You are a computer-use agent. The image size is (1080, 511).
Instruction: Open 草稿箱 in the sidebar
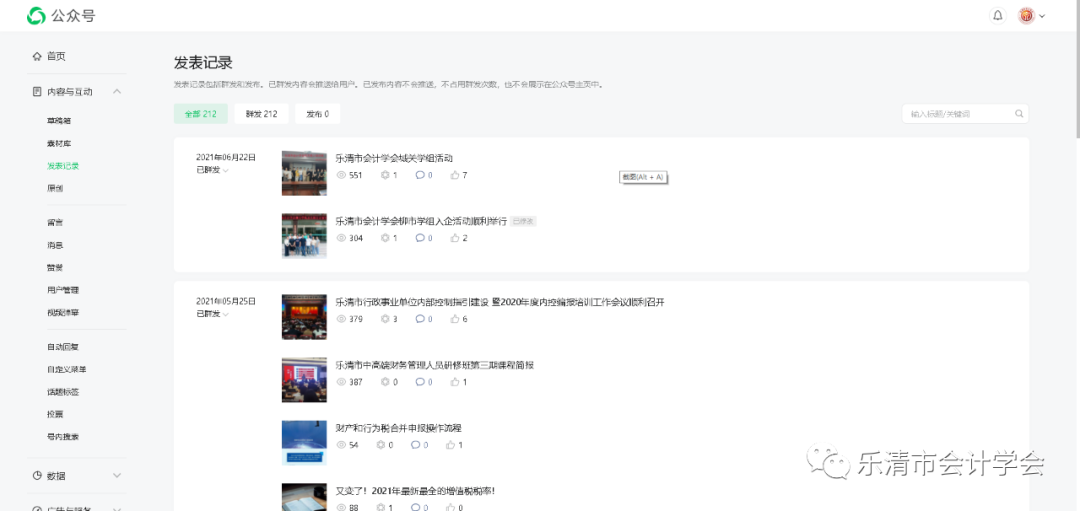(x=59, y=121)
